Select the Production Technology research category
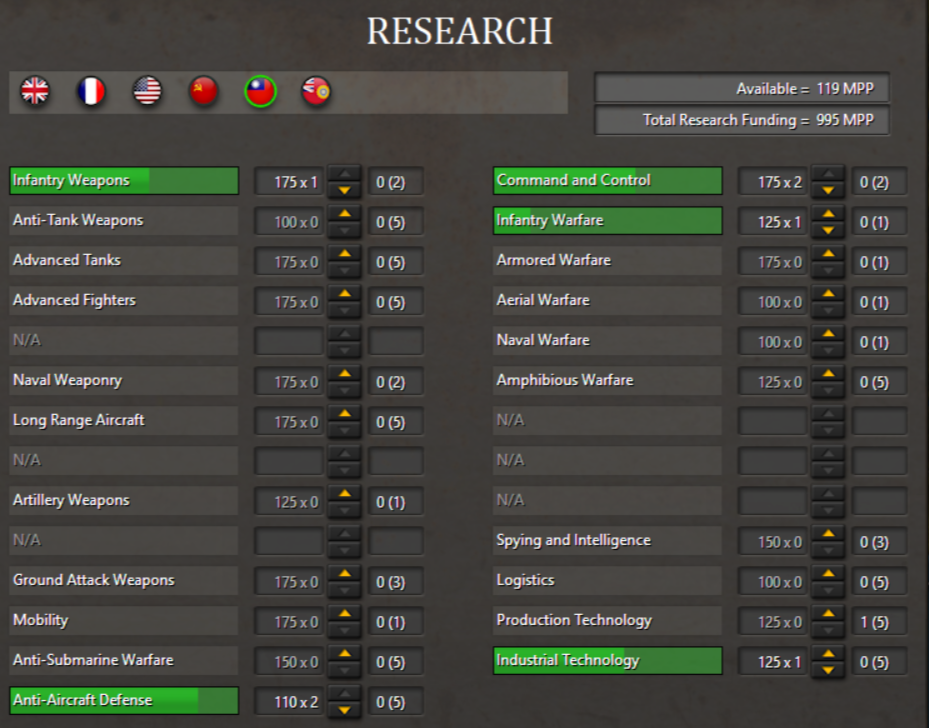 click(x=608, y=620)
